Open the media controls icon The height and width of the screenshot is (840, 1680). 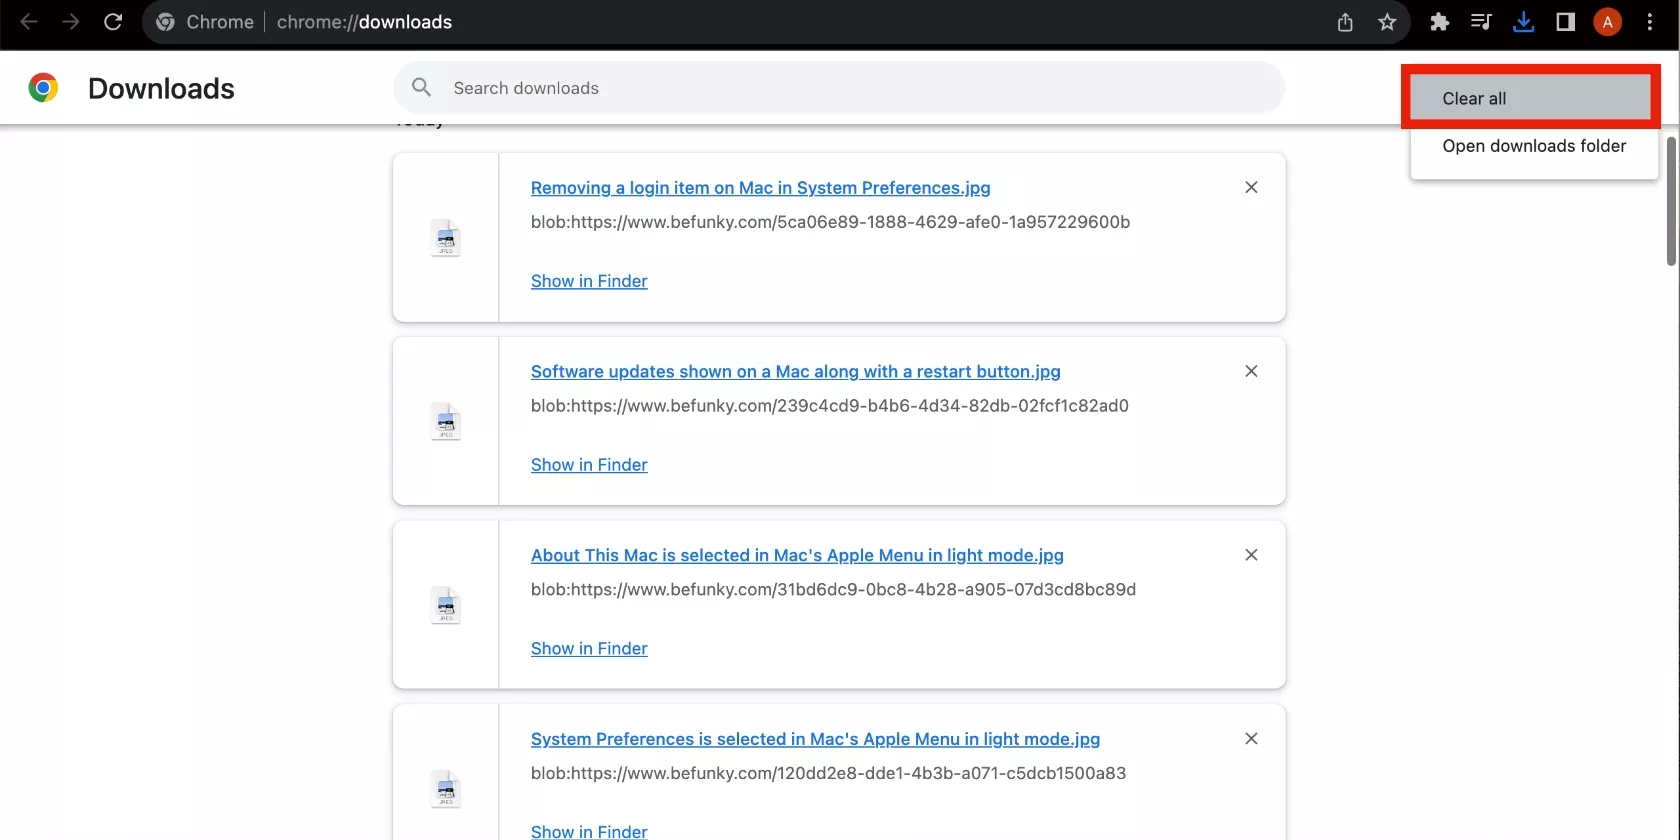(1481, 22)
